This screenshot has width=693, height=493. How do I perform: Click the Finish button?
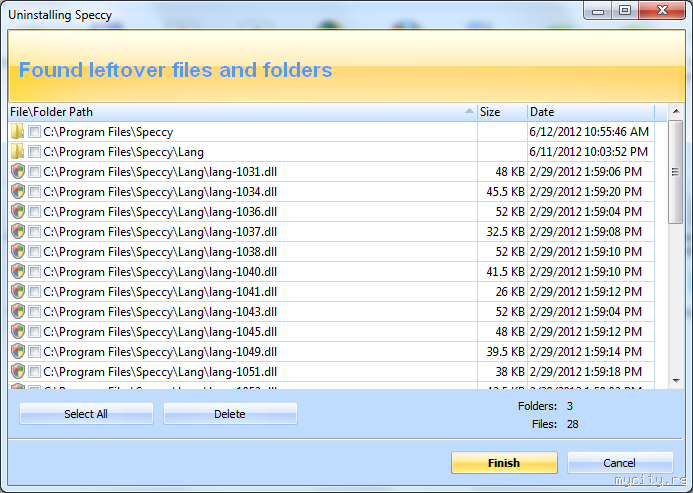point(504,463)
